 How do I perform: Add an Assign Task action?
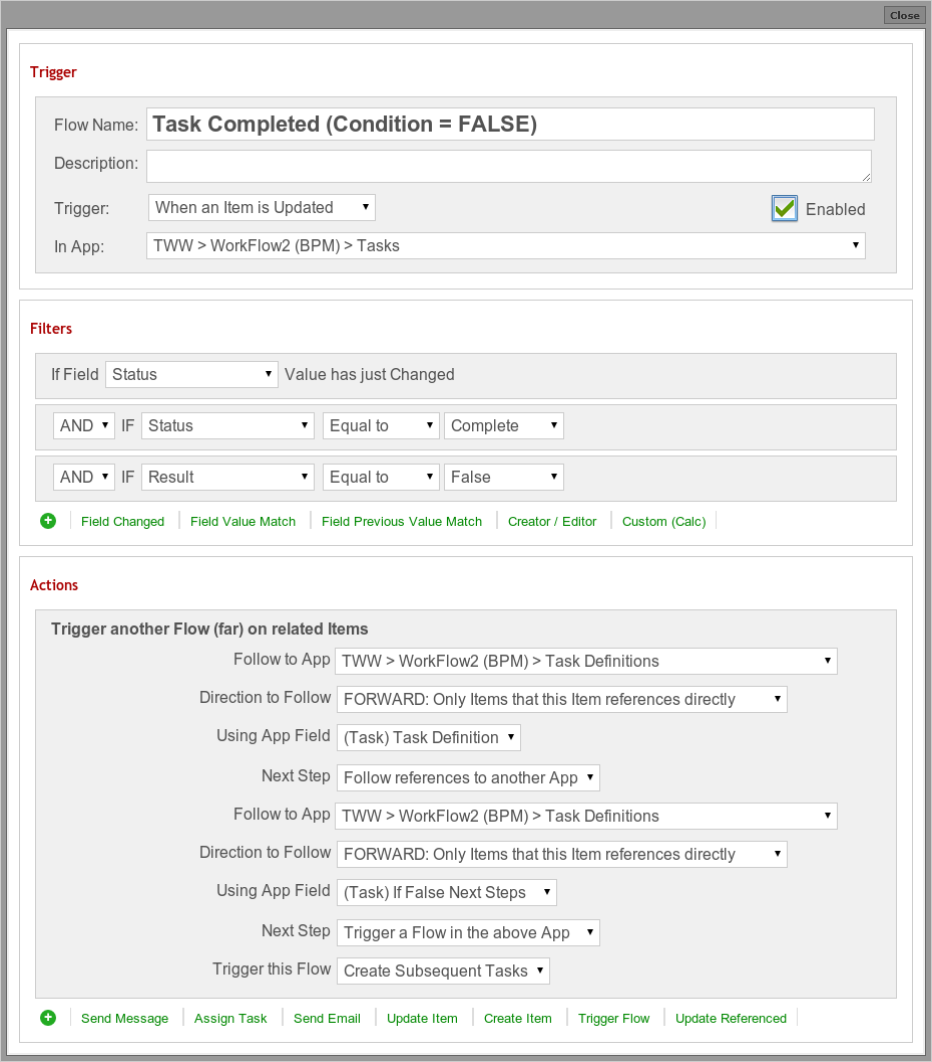230,1019
